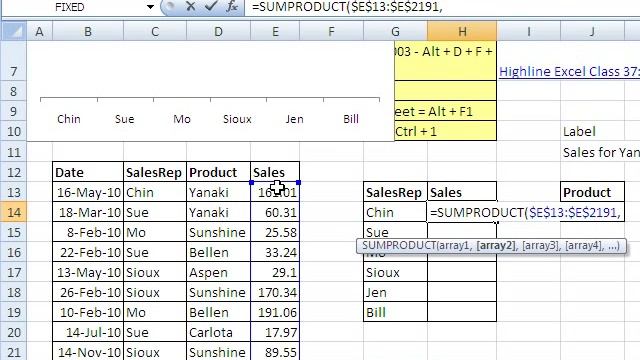Image resolution: width=640 pixels, height=360 pixels.
Task: Open the Insert Function fx dialog
Action: click(232, 7)
